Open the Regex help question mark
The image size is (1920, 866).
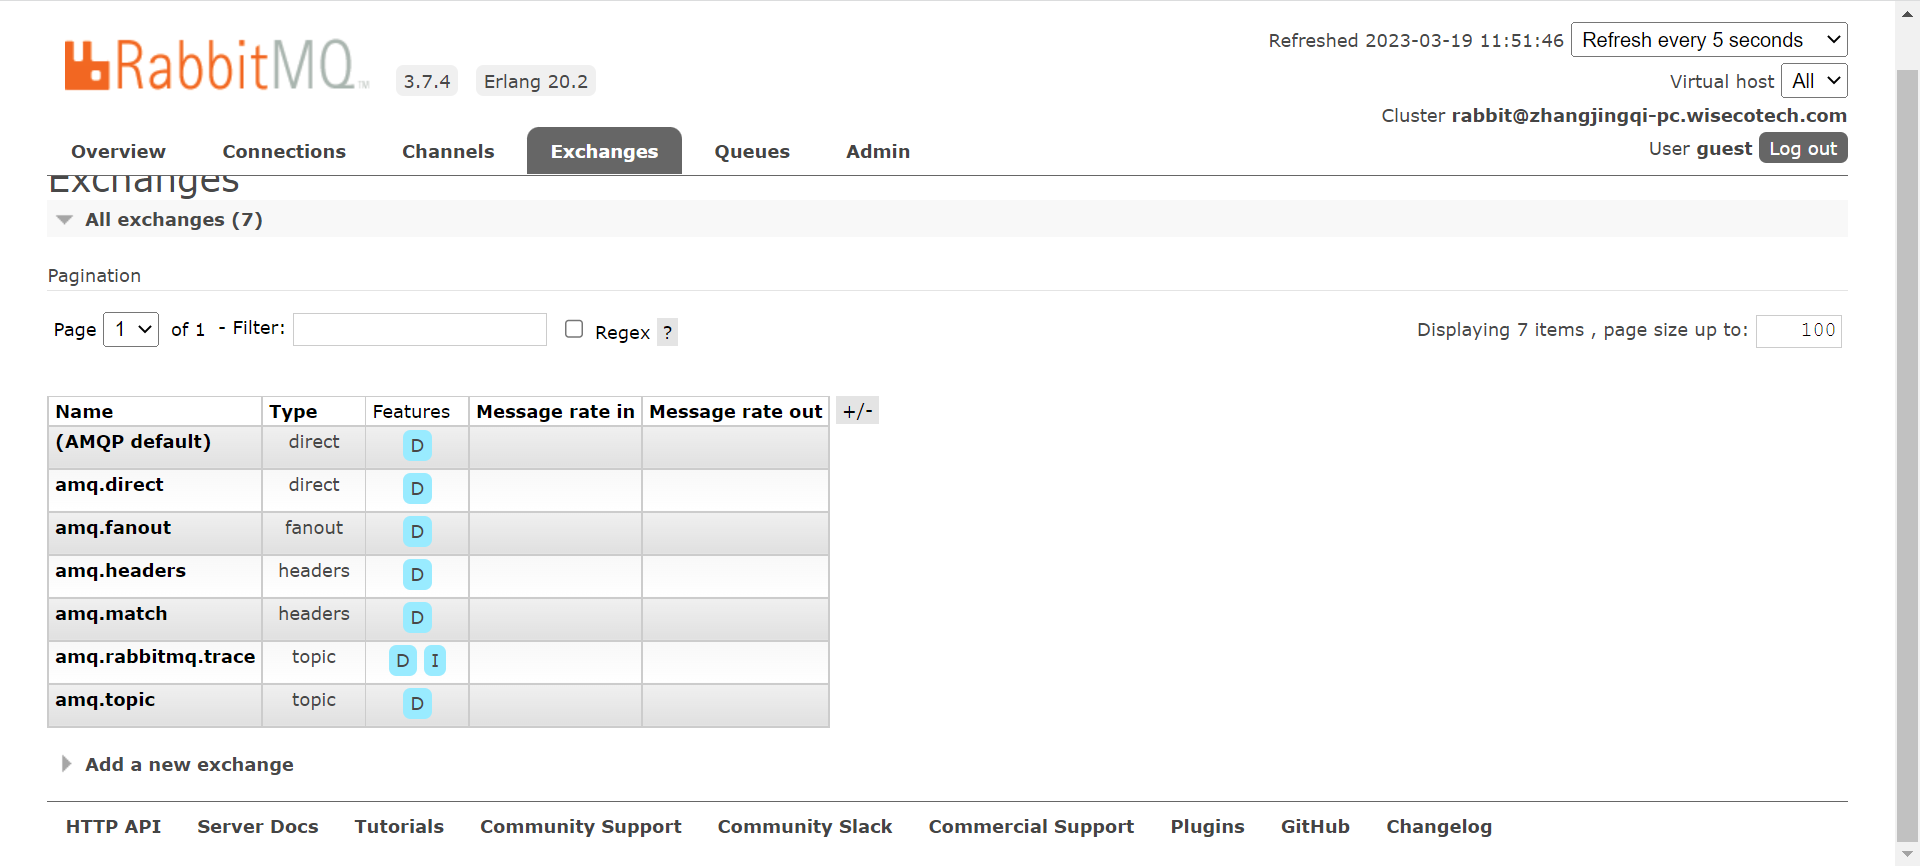click(667, 332)
